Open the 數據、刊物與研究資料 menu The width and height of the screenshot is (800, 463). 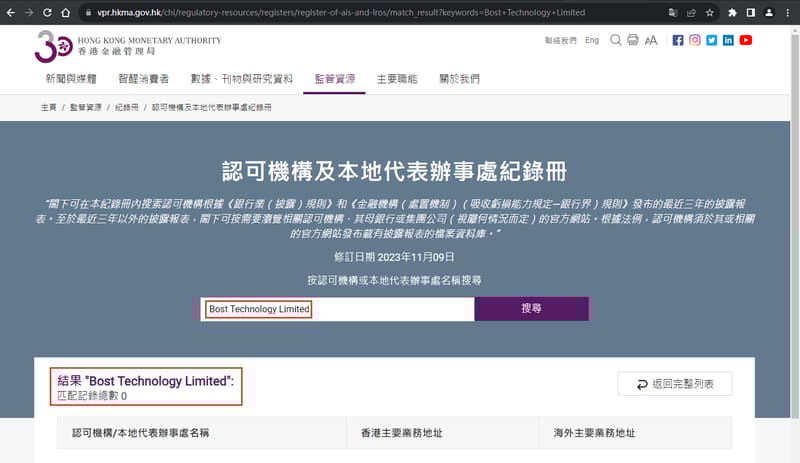tap(241, 79)
